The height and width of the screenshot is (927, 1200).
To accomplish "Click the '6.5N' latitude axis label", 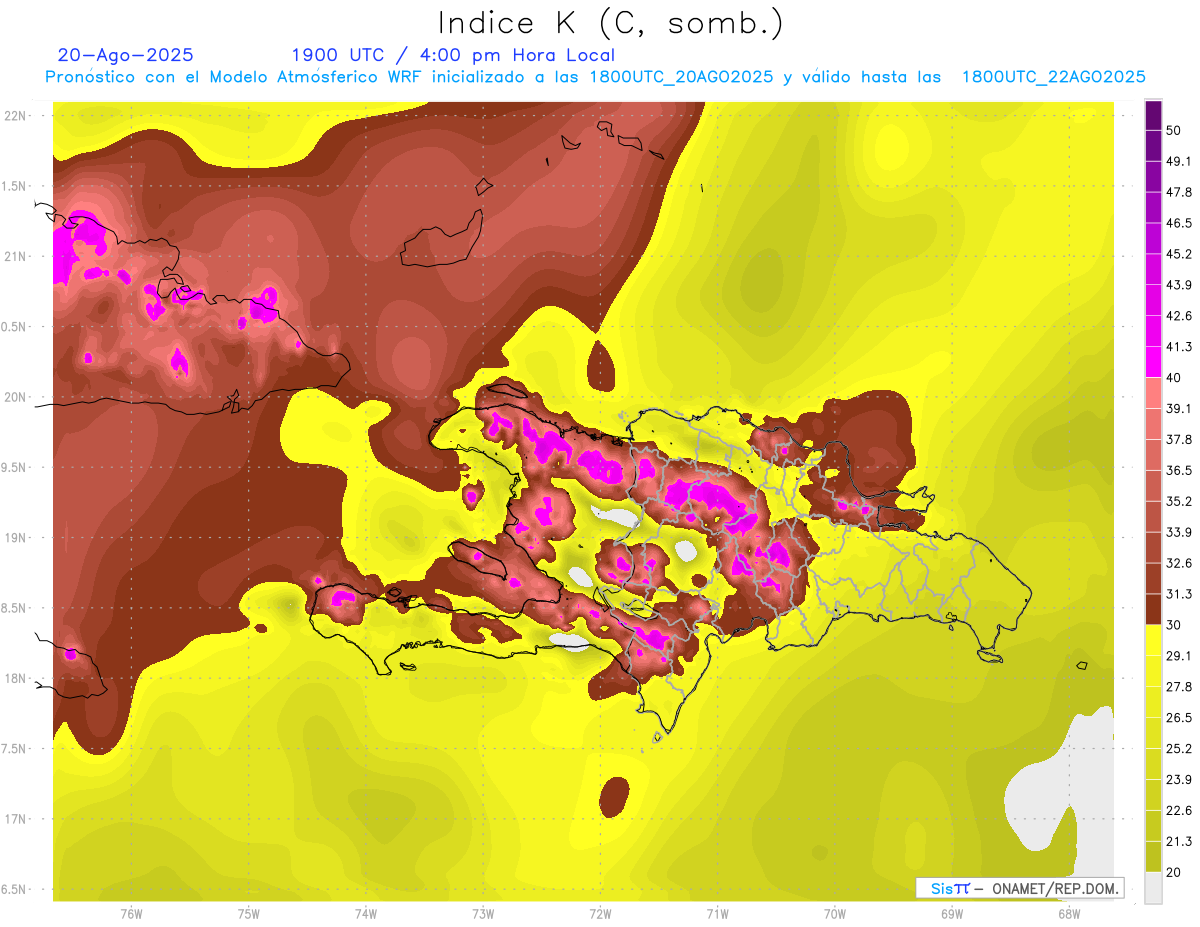I will (15, 889).
